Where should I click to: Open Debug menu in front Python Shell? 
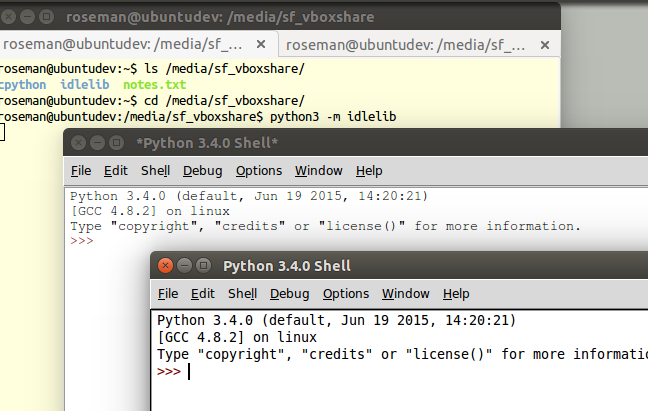(x=290, y=294)
